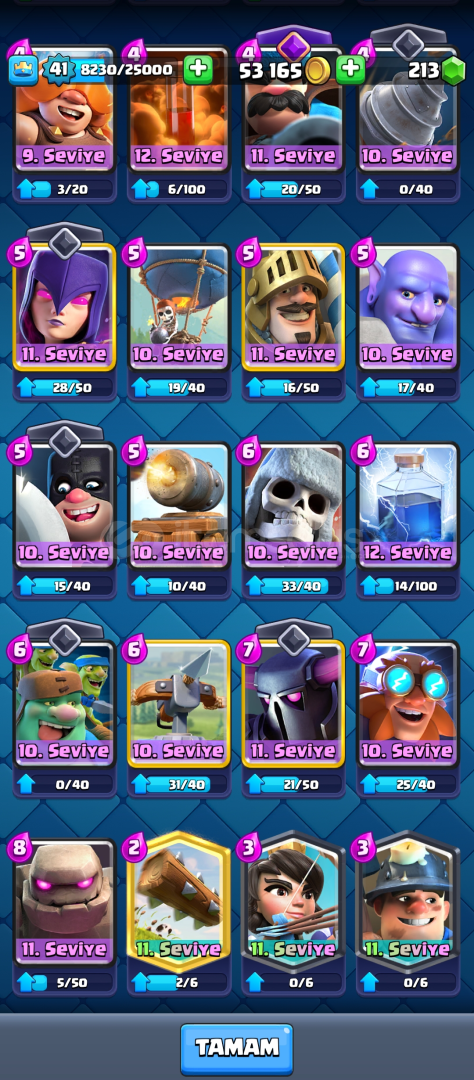Tap the gold coin icon

click(317, 70)
